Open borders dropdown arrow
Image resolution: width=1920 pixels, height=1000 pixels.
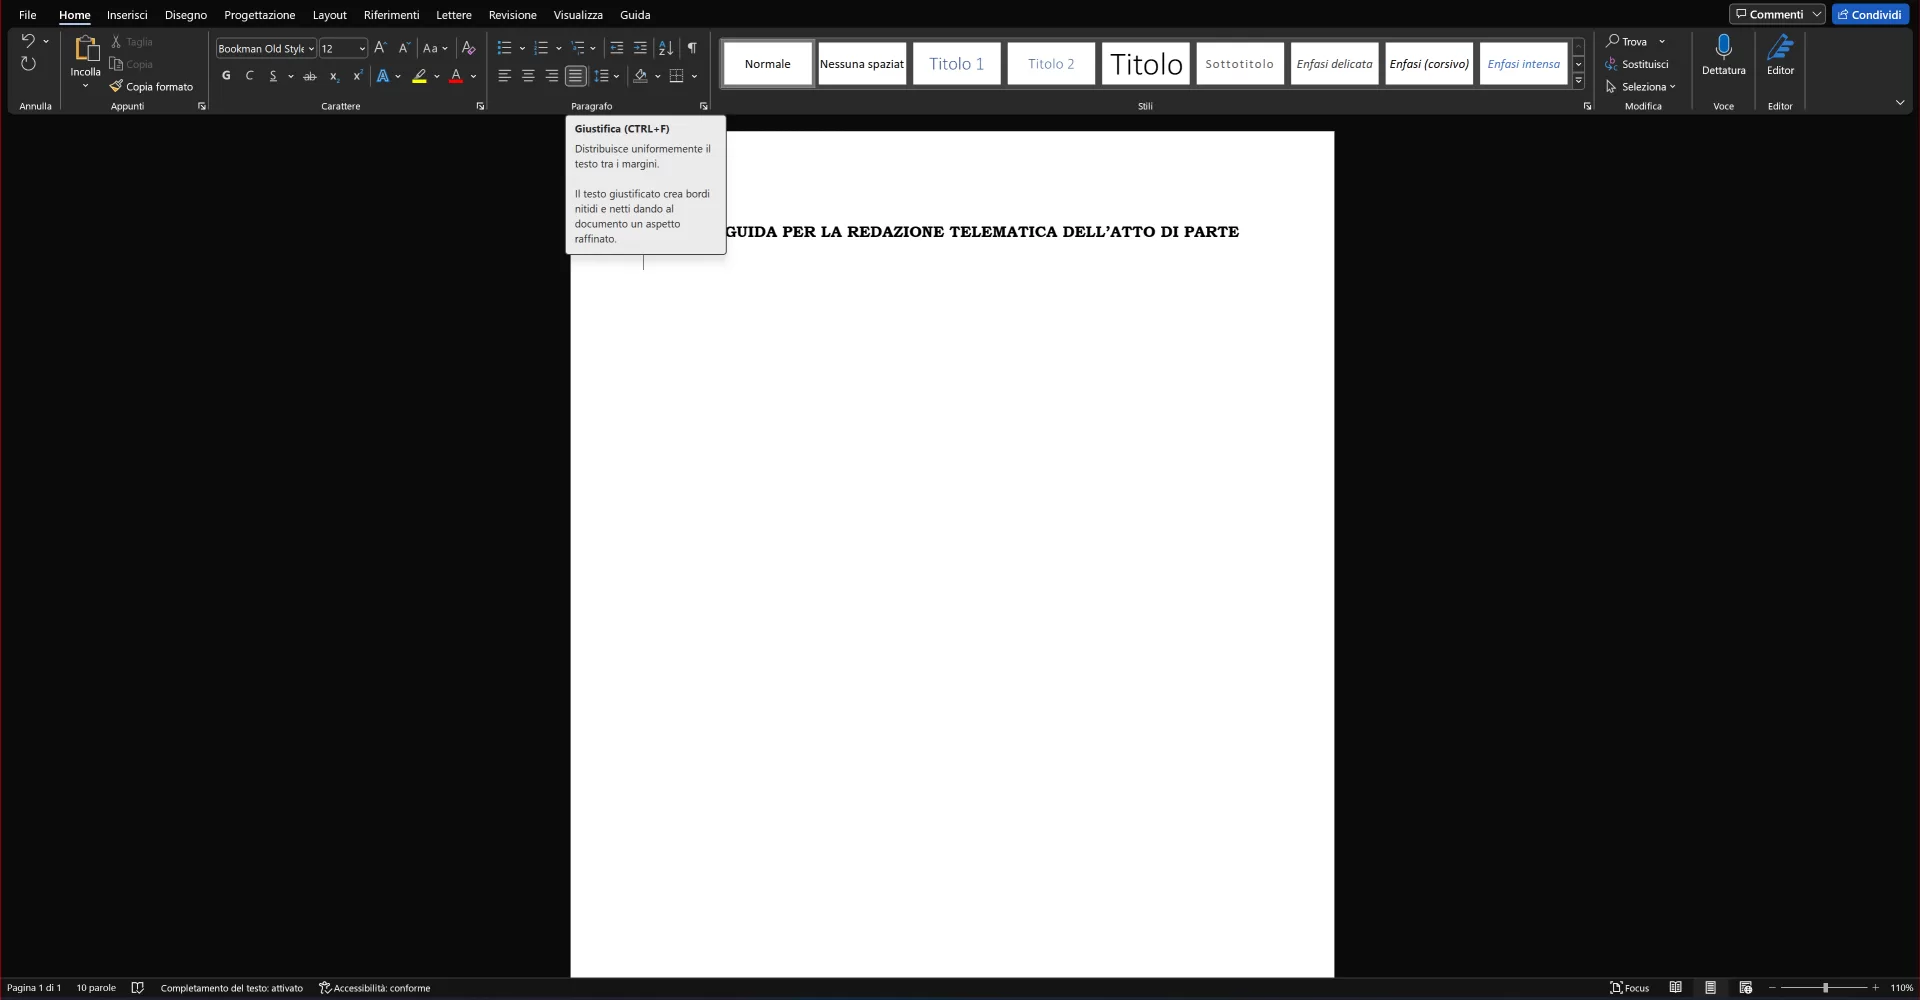tap(694, 76)
